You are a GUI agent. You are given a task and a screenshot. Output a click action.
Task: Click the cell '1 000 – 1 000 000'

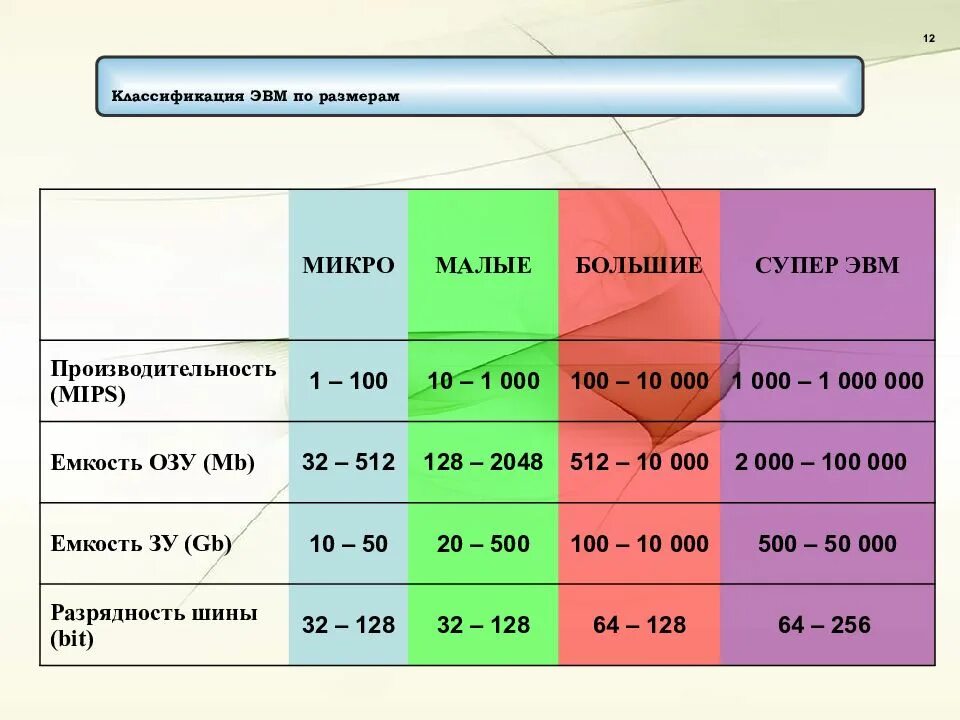click(x=827, y=381)
